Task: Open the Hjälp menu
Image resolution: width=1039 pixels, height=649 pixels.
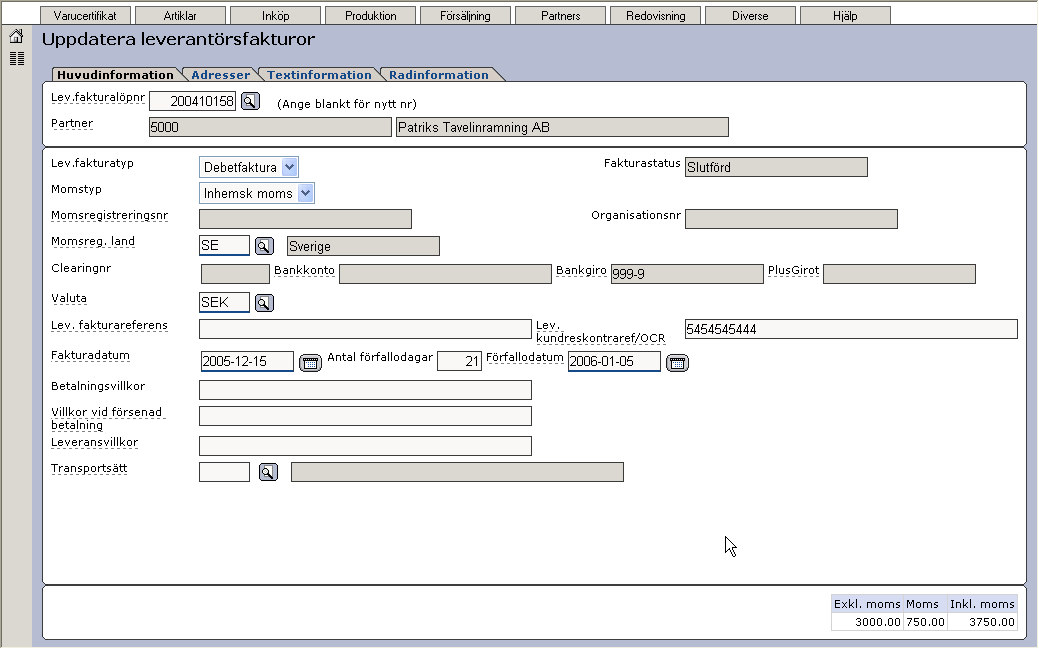Action: point(846,15)
